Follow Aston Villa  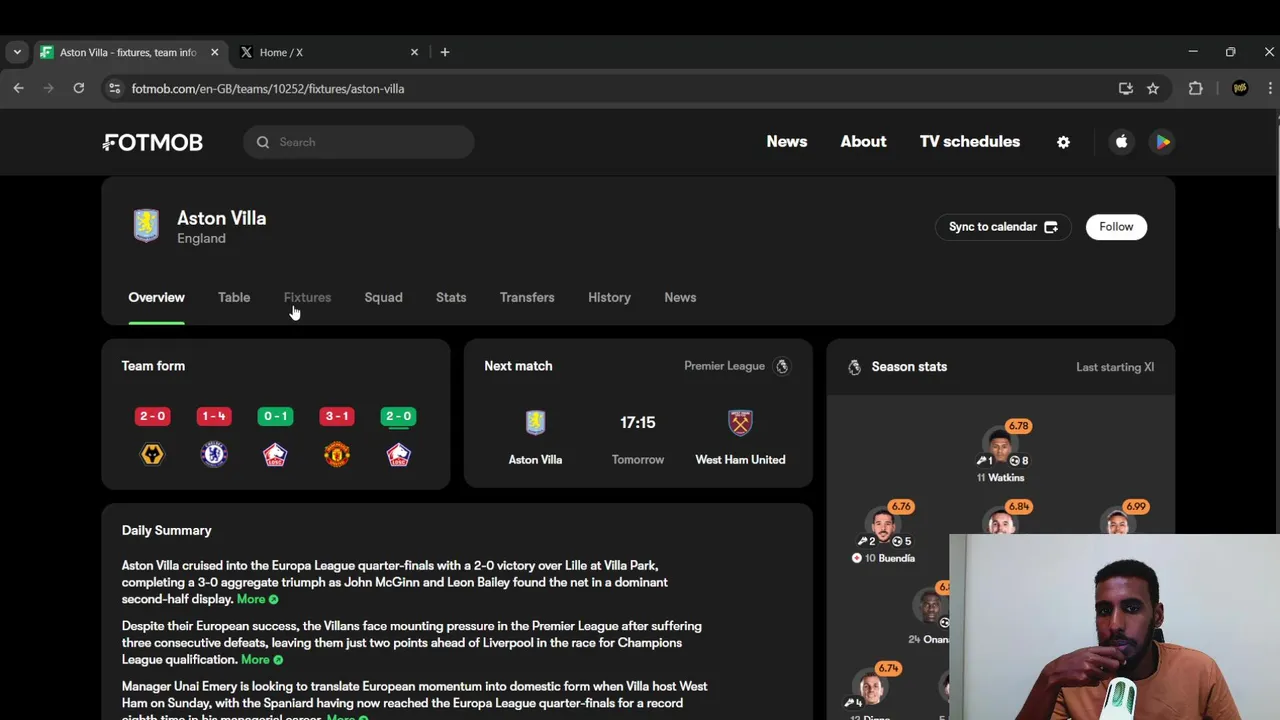[x=1116, y=227]
